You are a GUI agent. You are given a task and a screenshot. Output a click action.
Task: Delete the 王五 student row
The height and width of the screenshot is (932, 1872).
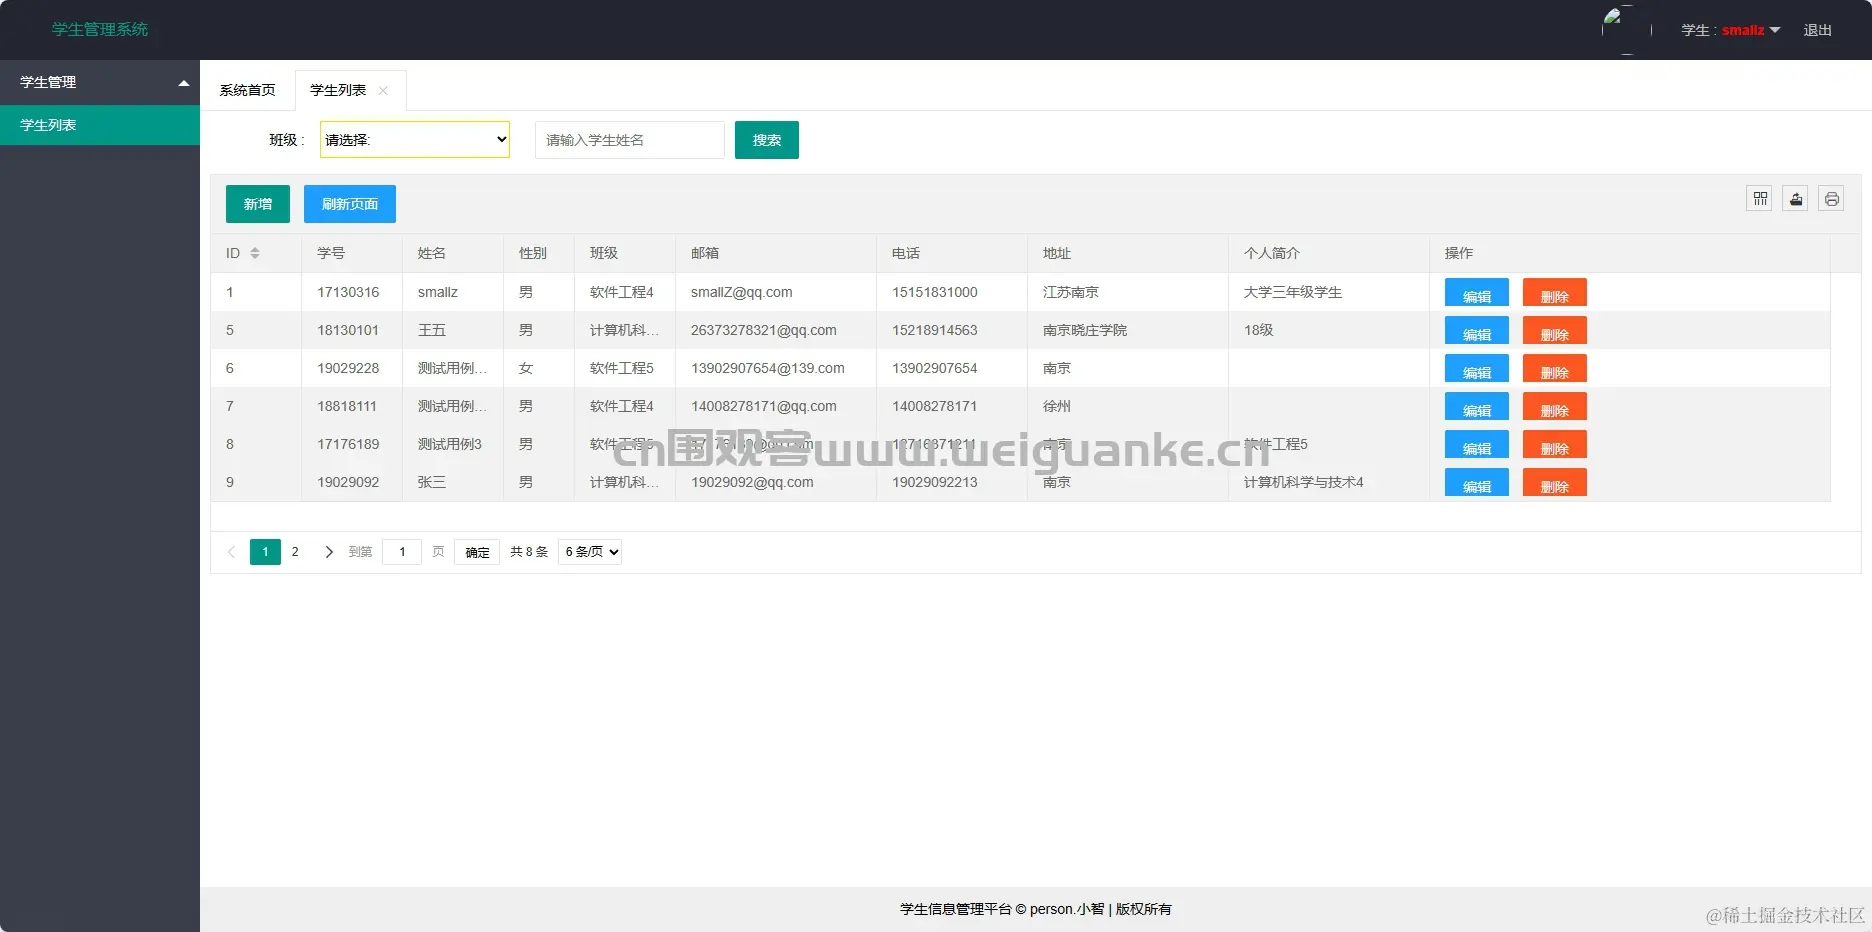click(1555, 331)
